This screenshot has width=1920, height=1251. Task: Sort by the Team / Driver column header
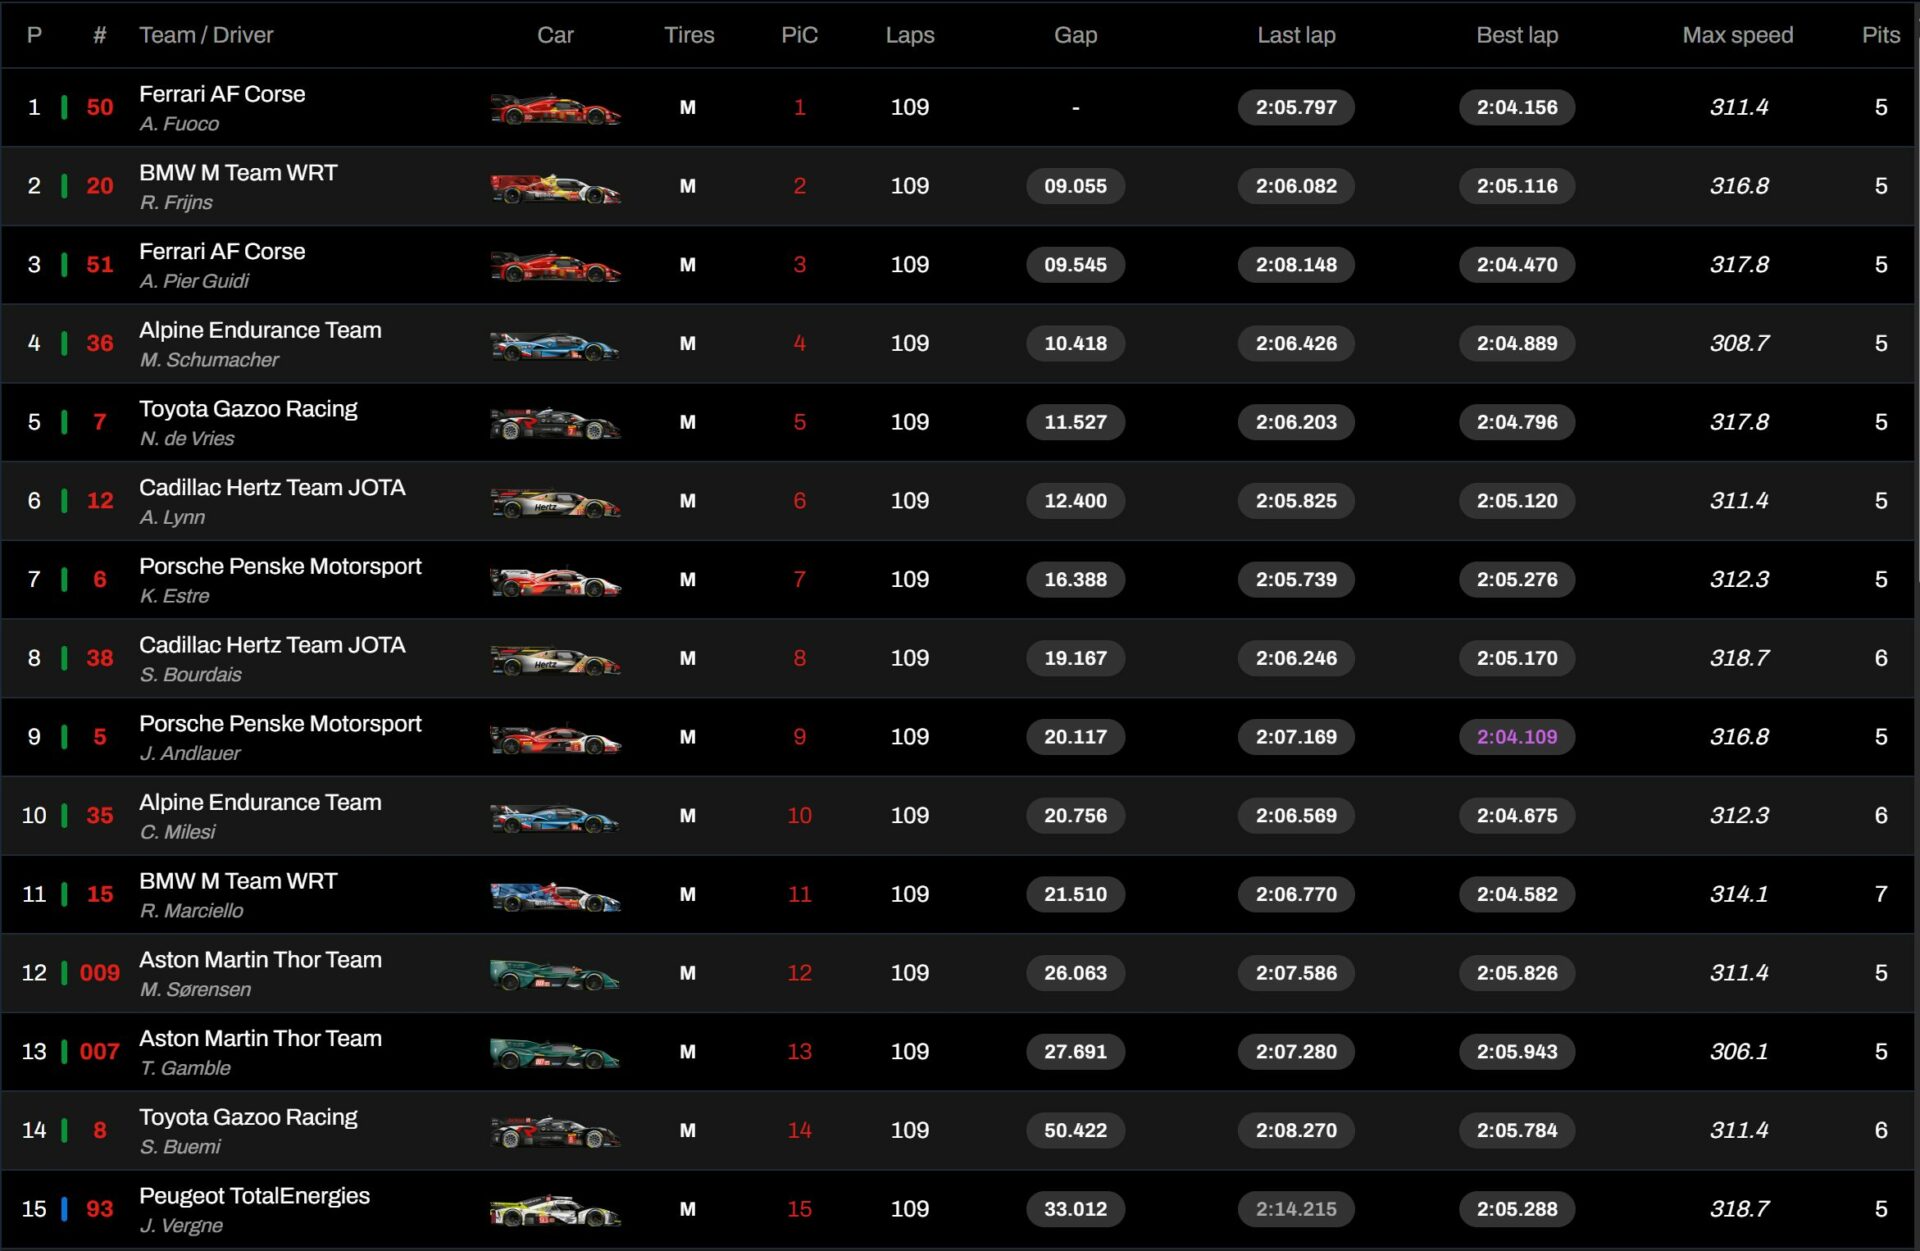tap(206, 35)
